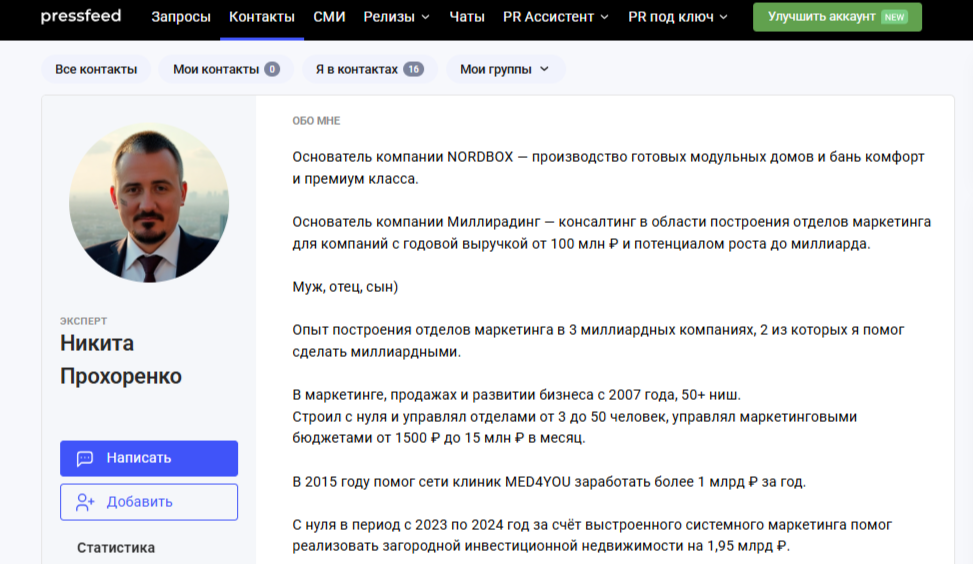The width and height of the screenshot is (973, 564).
Task: Select the Мои контакты filter
Action: 226,69
